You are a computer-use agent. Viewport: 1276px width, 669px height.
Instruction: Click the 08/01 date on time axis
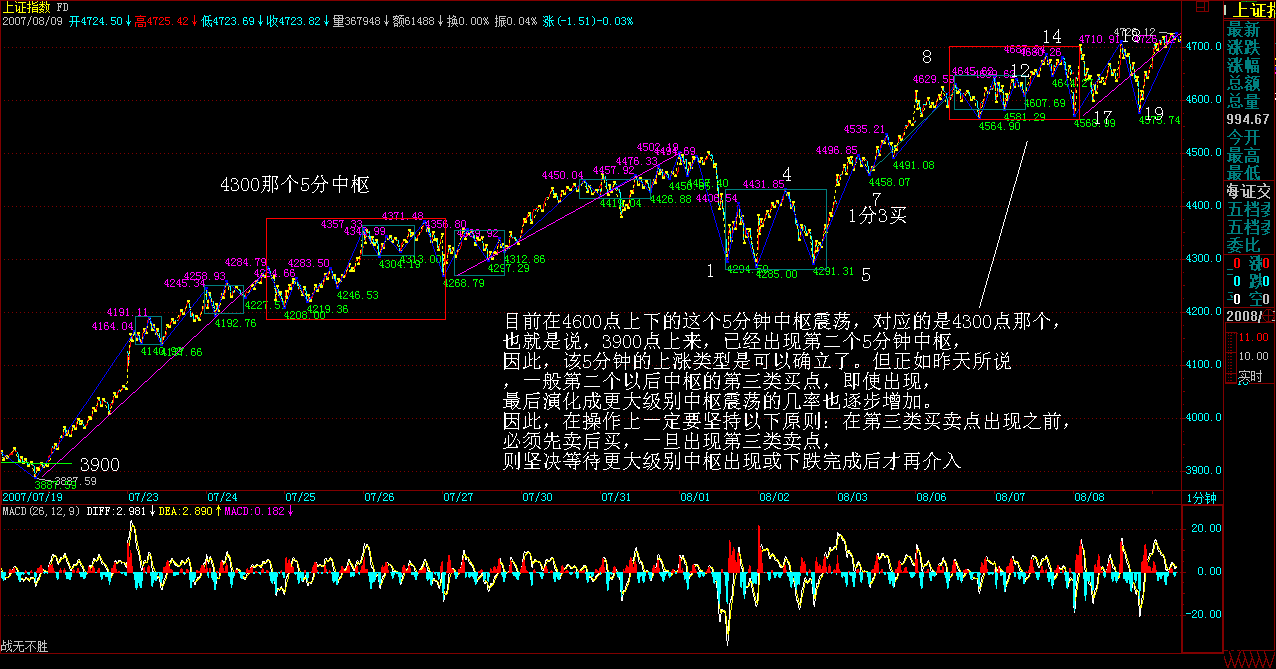point(695,497)
